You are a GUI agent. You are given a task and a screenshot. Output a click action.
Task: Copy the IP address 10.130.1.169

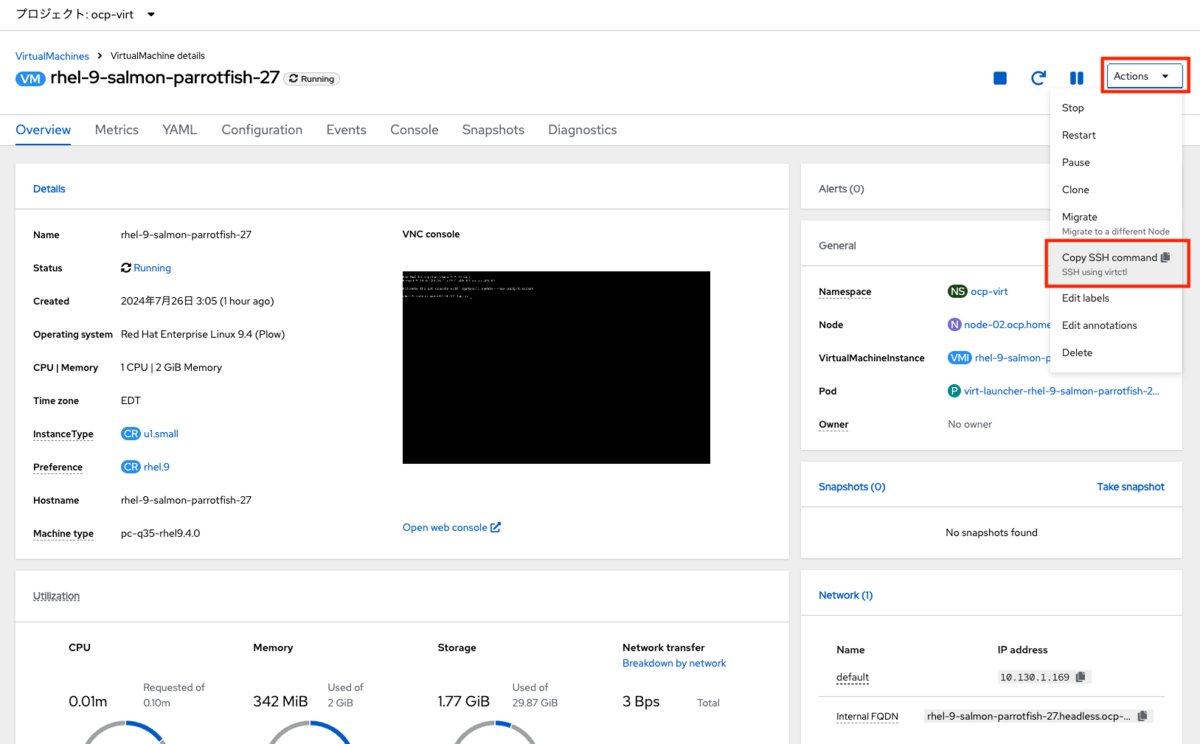1080,677
